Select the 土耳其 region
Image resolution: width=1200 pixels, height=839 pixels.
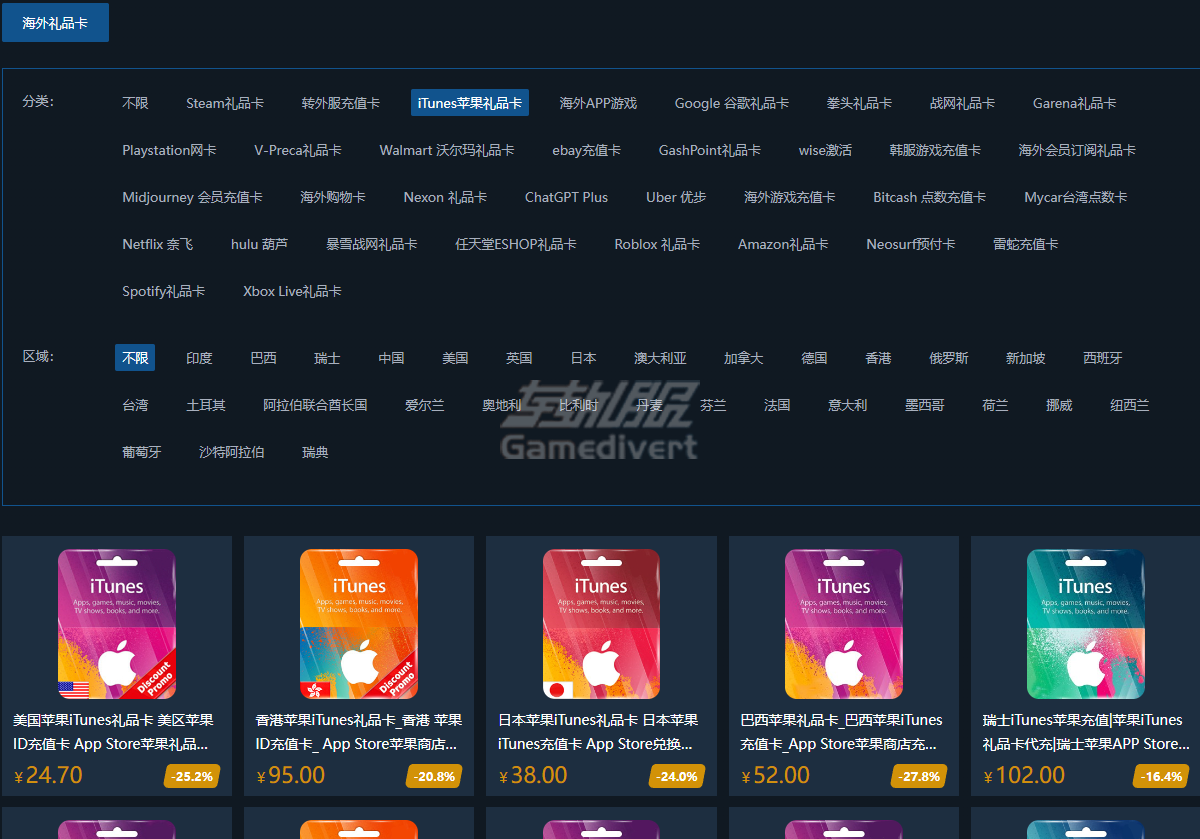206,405
